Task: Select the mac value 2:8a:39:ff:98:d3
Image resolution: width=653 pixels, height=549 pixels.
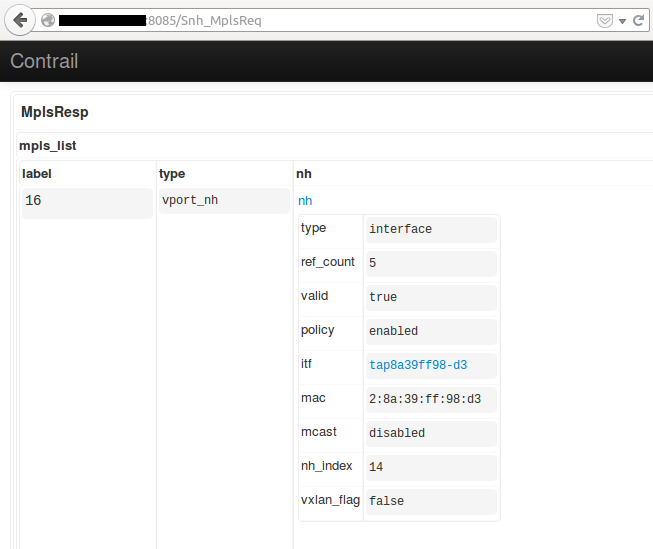Action: 431,399
